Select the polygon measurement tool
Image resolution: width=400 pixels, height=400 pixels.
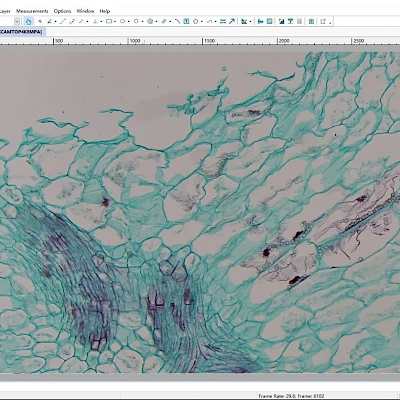coord(196,21)
